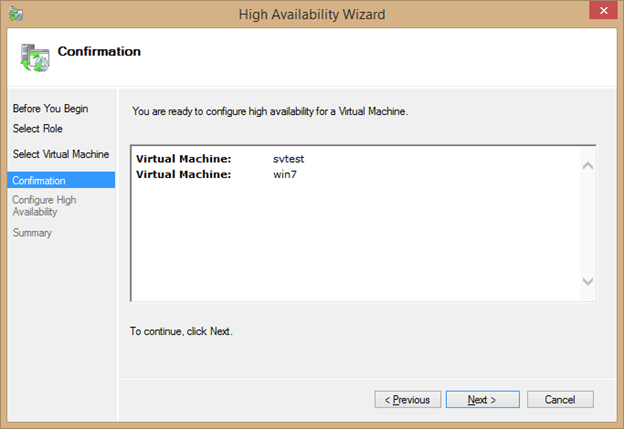
Task: Jump to the Select Virtual Machine step
Action: click(61, 154)
